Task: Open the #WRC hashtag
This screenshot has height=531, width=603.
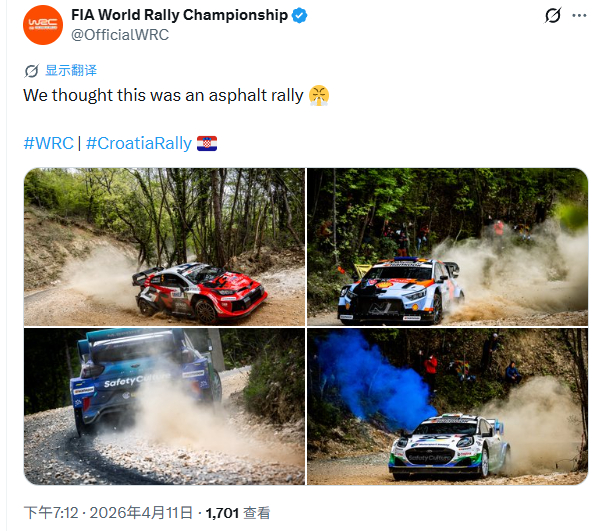Action: click(x=48, y=143)
